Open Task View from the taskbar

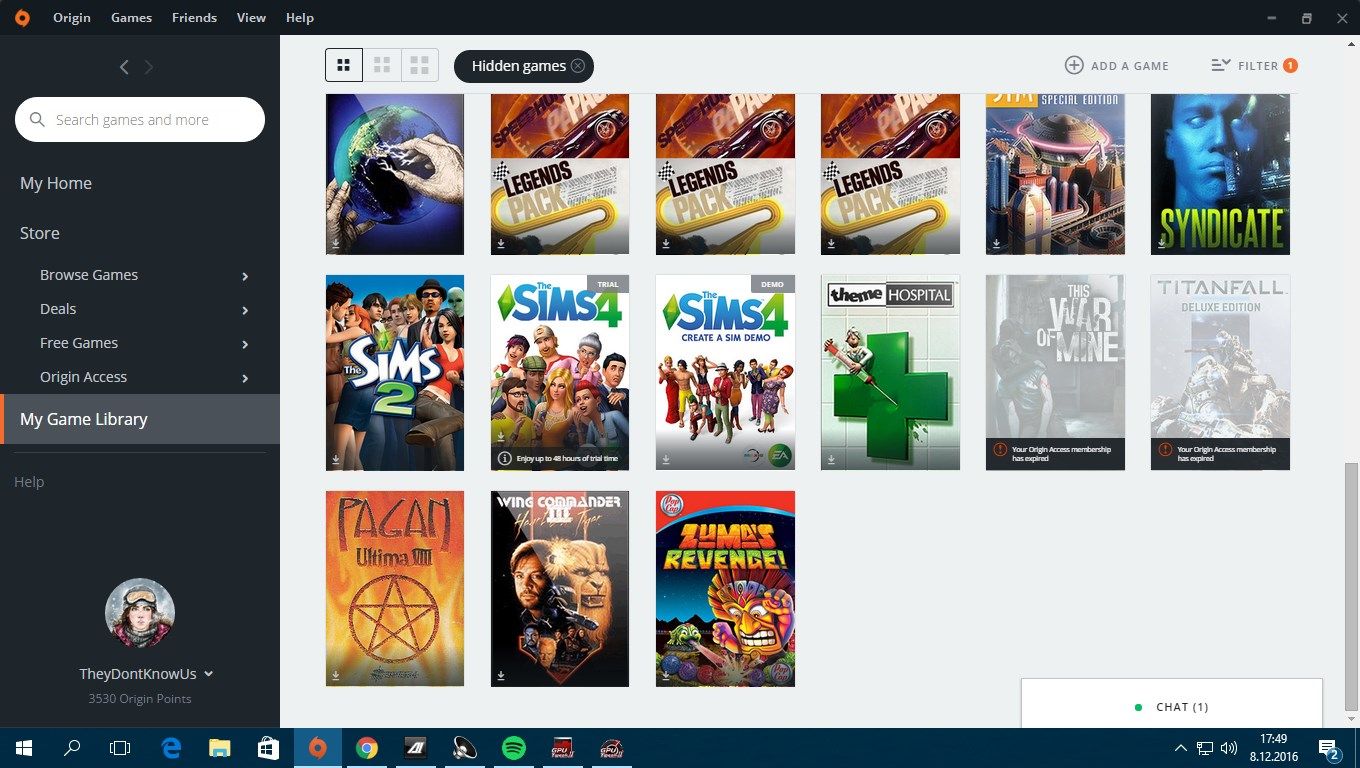coord(120,748)
